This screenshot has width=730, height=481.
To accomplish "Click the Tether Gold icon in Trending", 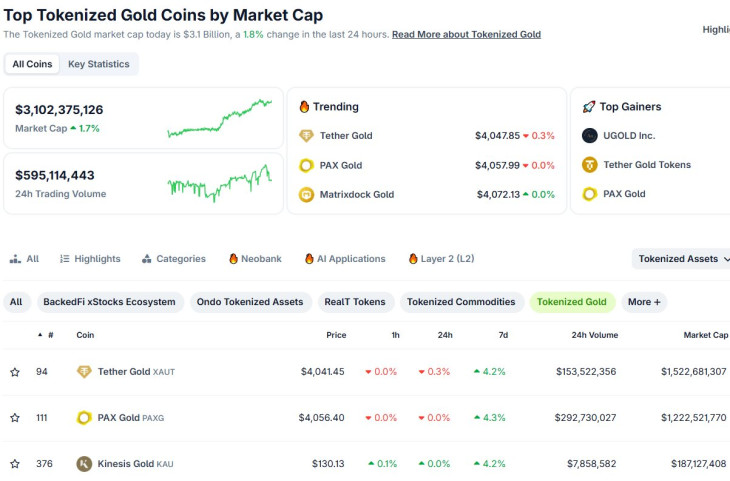I will click(307, 136).
